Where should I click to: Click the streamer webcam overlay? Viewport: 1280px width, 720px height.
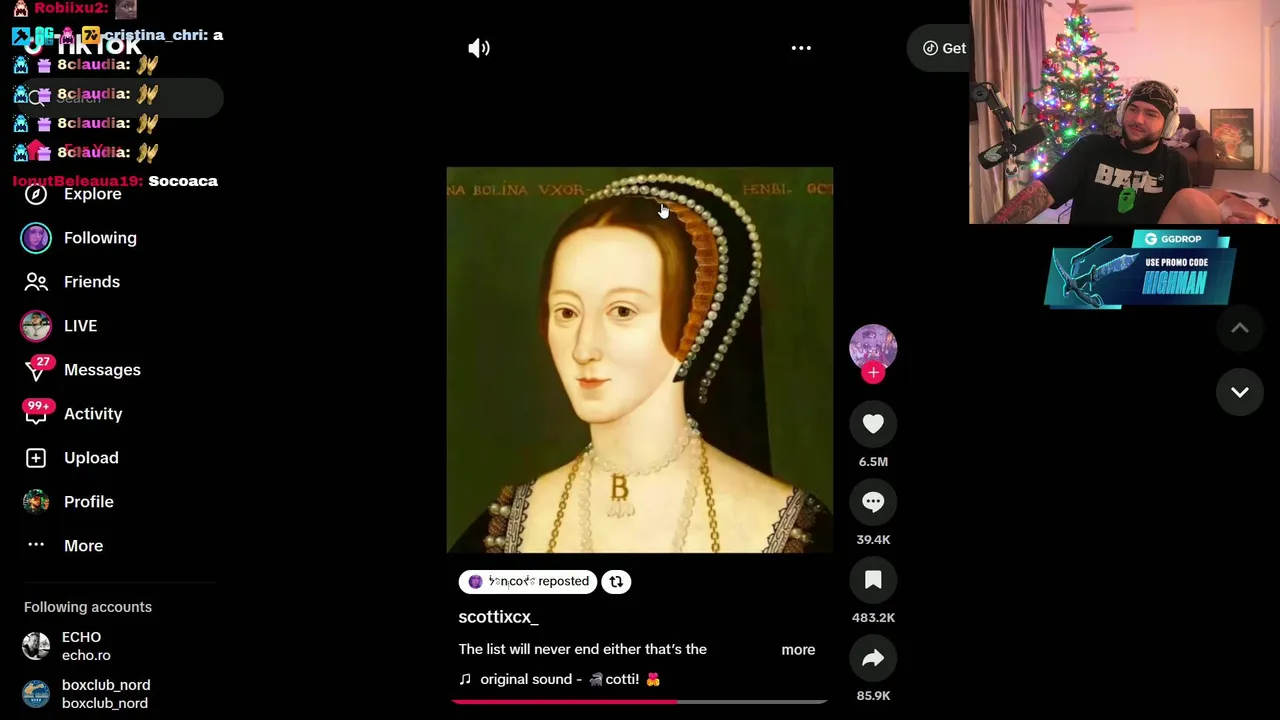[x=1124, y=111]
